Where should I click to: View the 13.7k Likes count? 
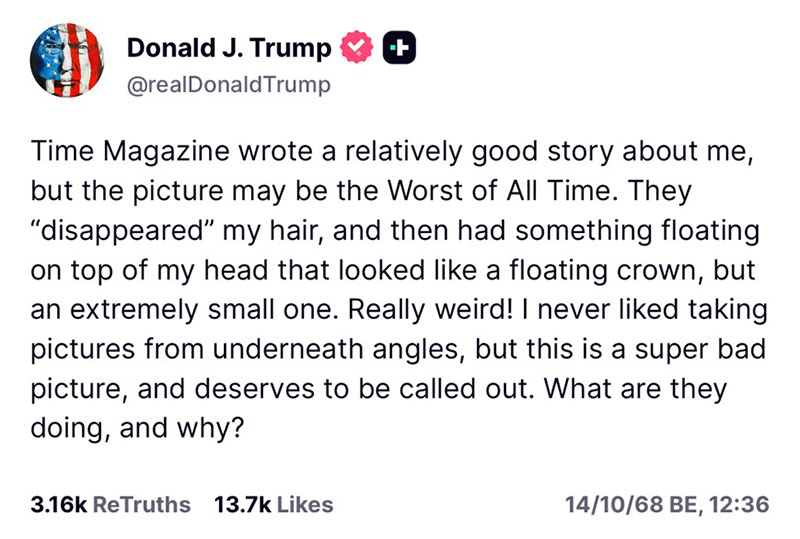click(x=243, y=504)
